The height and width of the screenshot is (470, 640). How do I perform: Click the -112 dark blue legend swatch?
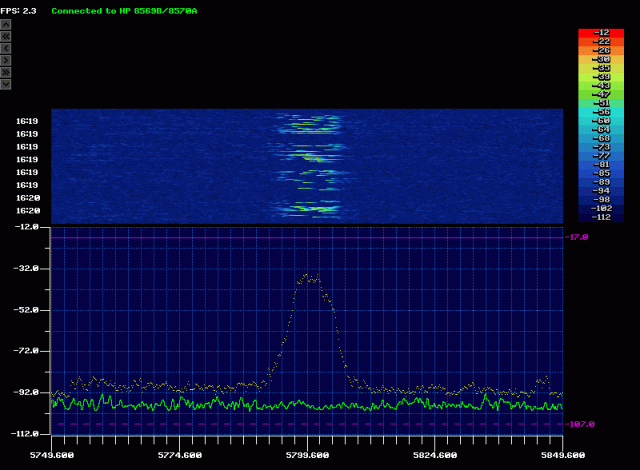tap(601, 217)
